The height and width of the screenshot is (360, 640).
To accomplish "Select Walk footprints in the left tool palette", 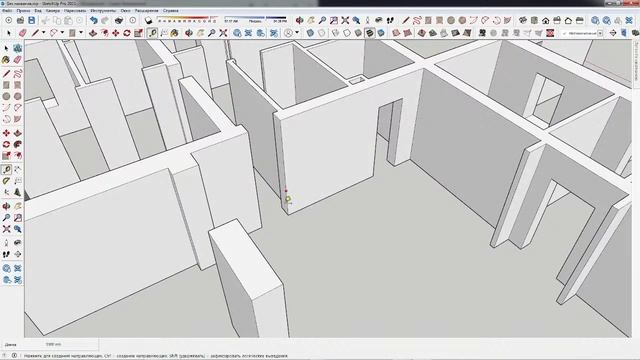I will [x=6, y=254].
